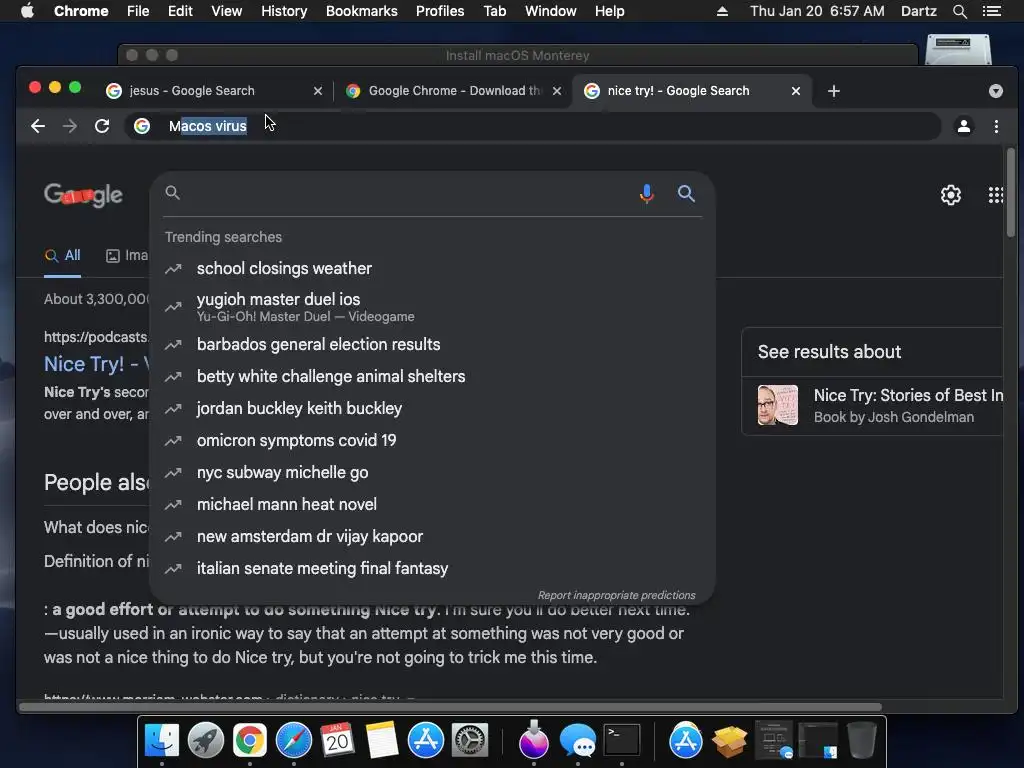1024x768 pixels.
Task: Open the tab search dropdown arrow
Action: [x=995, y=91]
